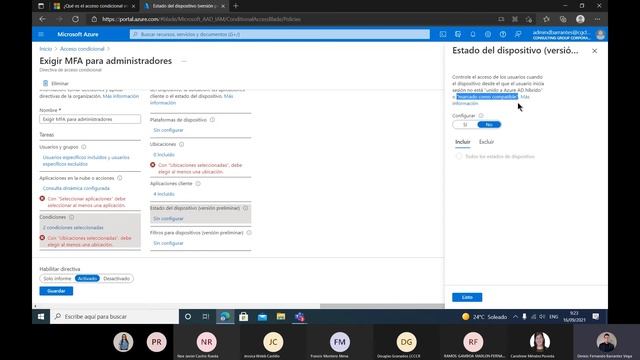Go to Acceso condicional breadcrumb
The image size is (640, 360).
click(x=82, y=49)
